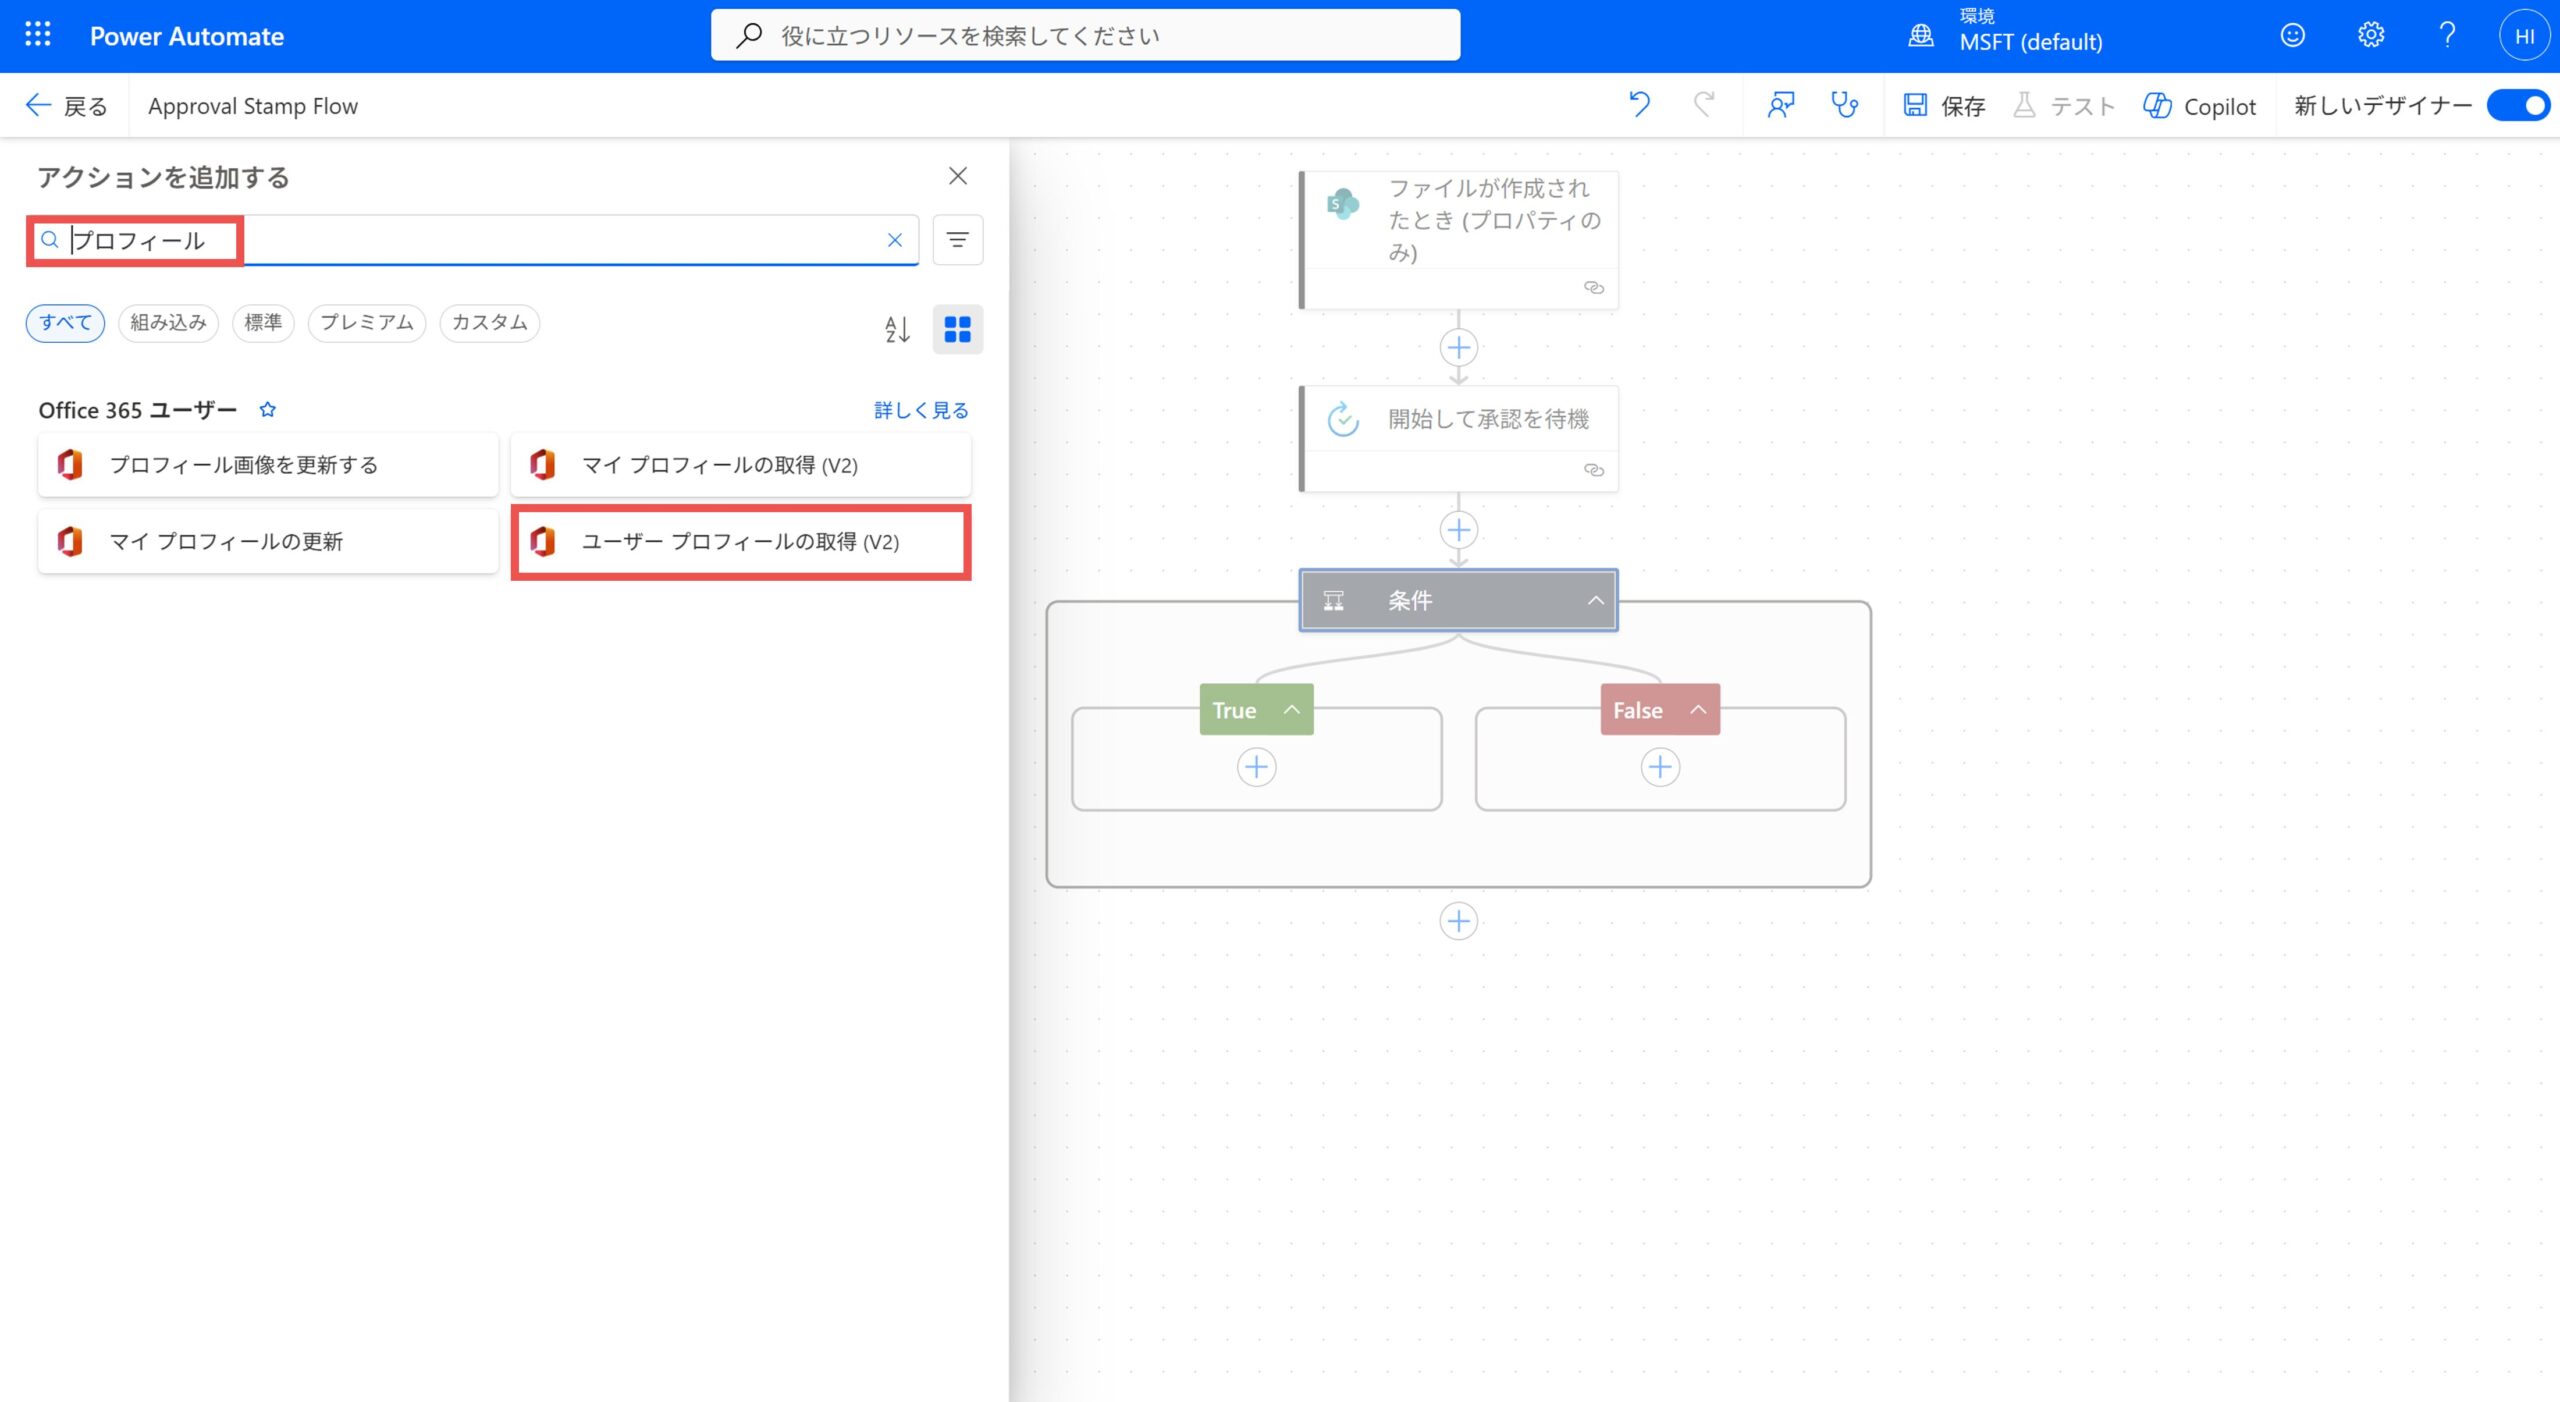
Task: Collapse the False branch
Action: click(x=1698, y=710)
